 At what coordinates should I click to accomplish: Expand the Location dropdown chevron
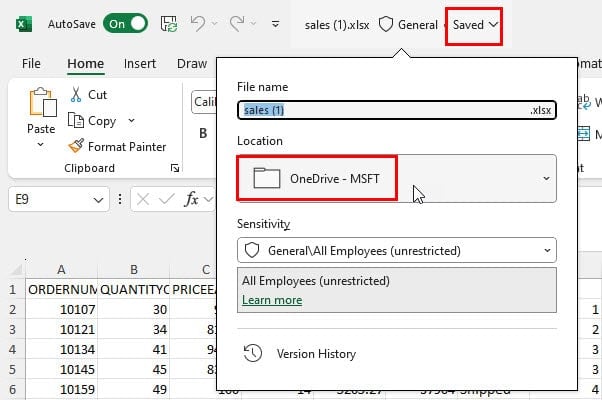[546, 179]
